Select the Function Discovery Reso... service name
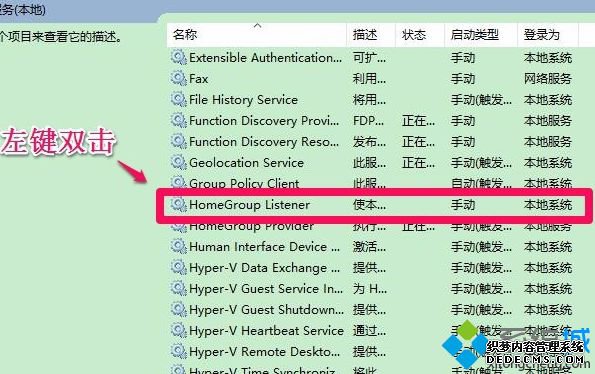595x374 pixels. pos(264,141)
